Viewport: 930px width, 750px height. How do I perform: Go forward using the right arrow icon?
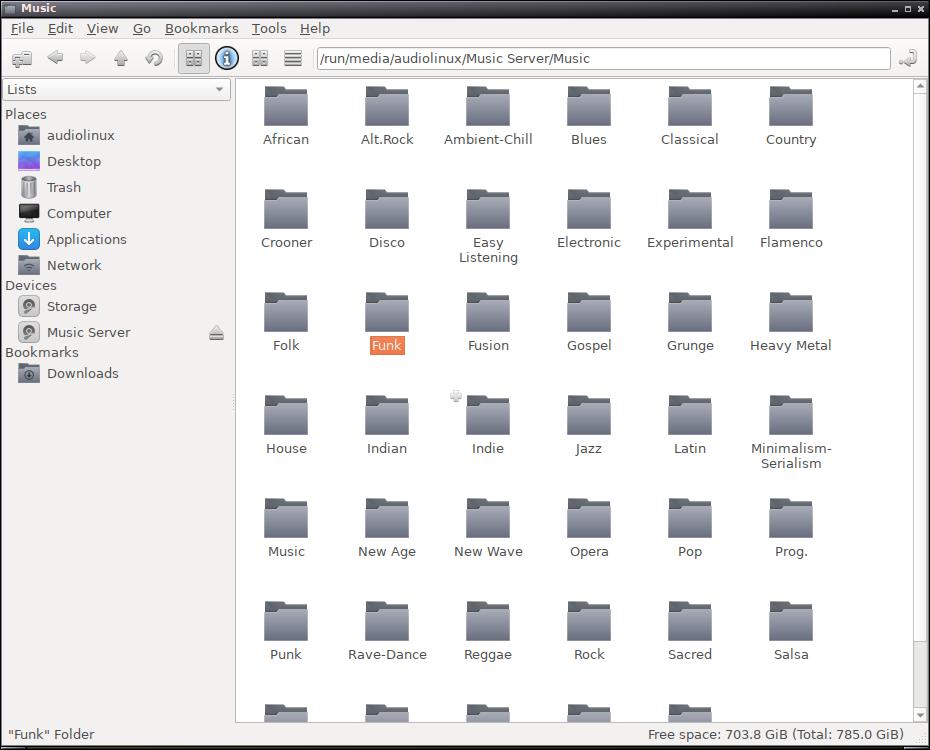pyautogui.click(x=88, y=58)
